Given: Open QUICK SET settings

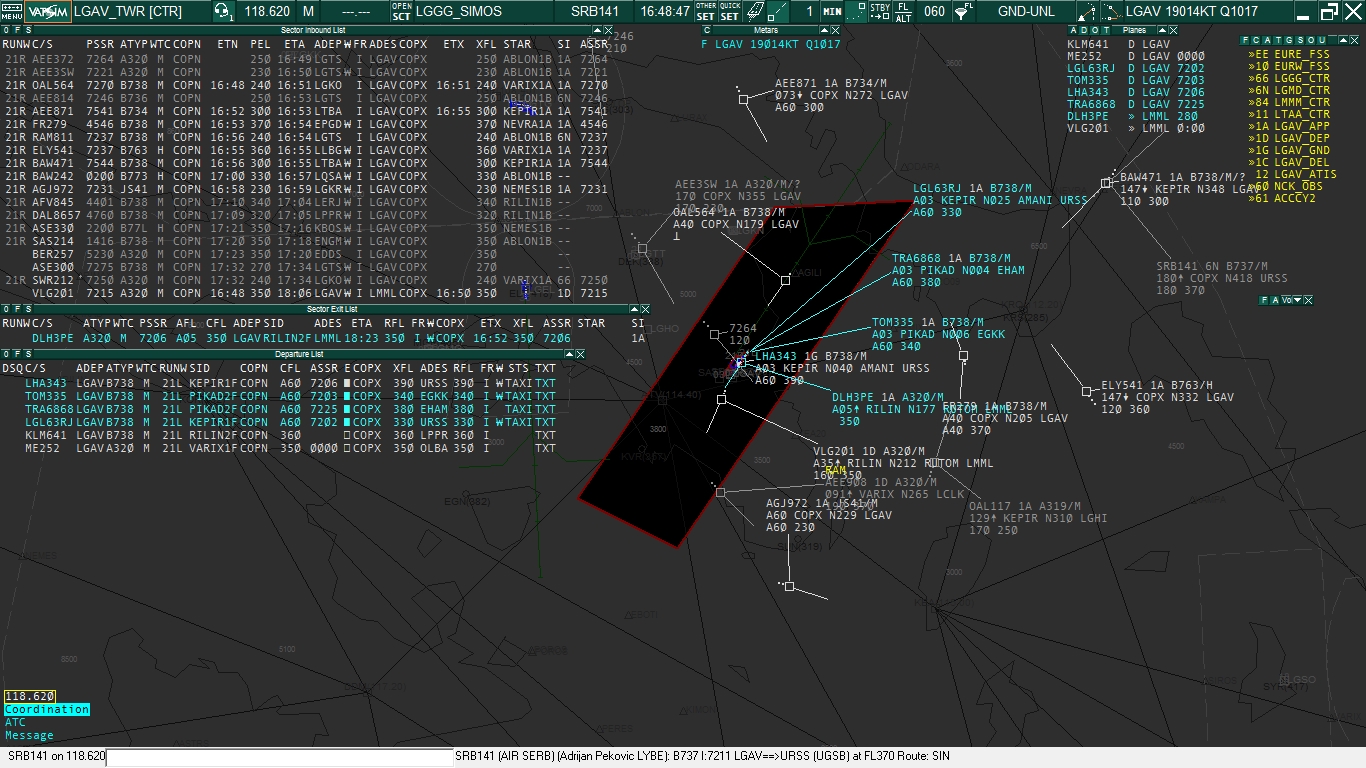Looking at the screenshot, I should [x=730, y=12].
